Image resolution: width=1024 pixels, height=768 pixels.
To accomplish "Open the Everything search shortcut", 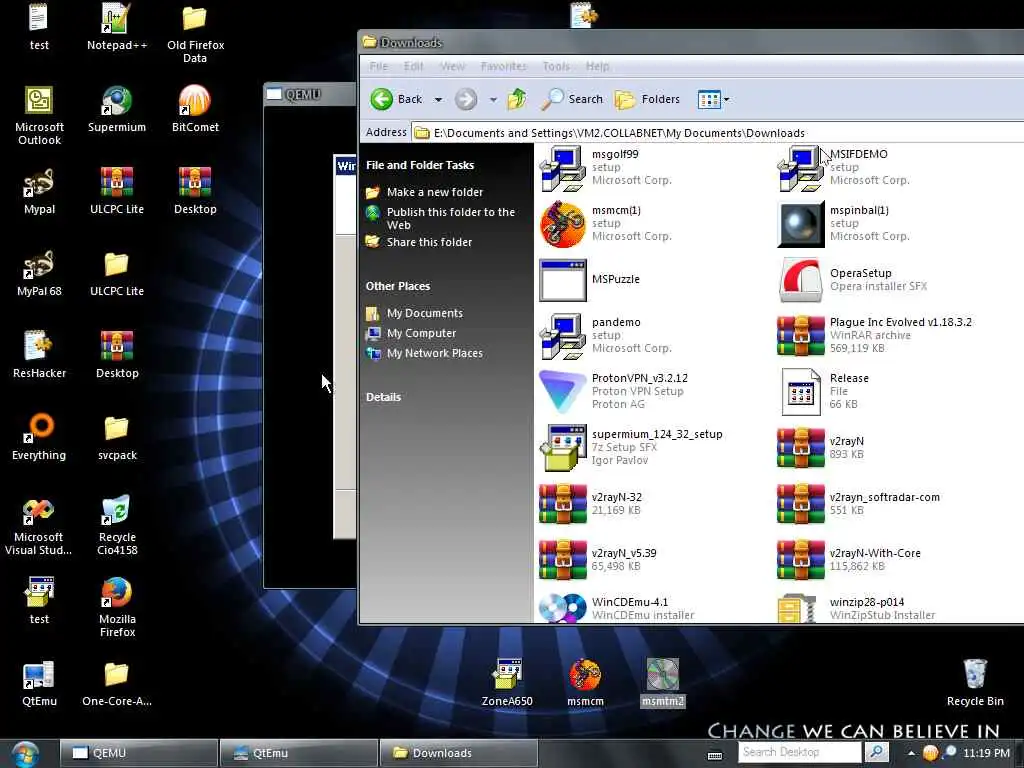I will (x=39, y=437).
